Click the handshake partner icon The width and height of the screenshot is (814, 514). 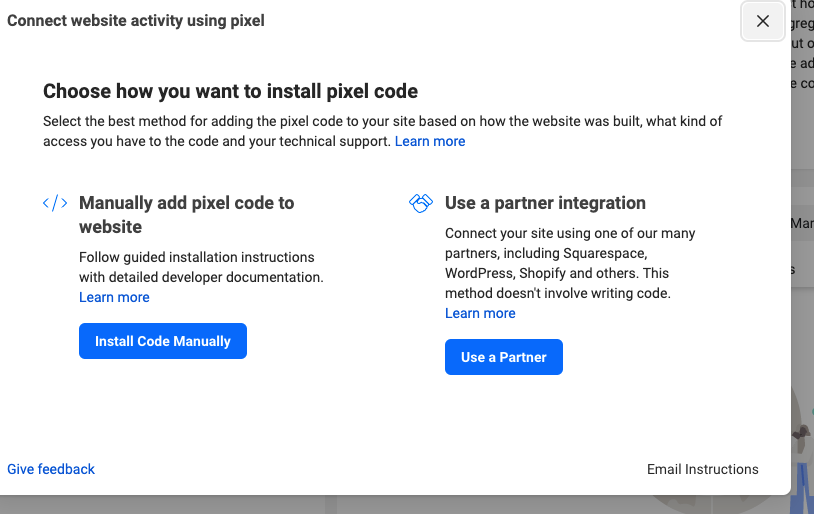(421, 203)
